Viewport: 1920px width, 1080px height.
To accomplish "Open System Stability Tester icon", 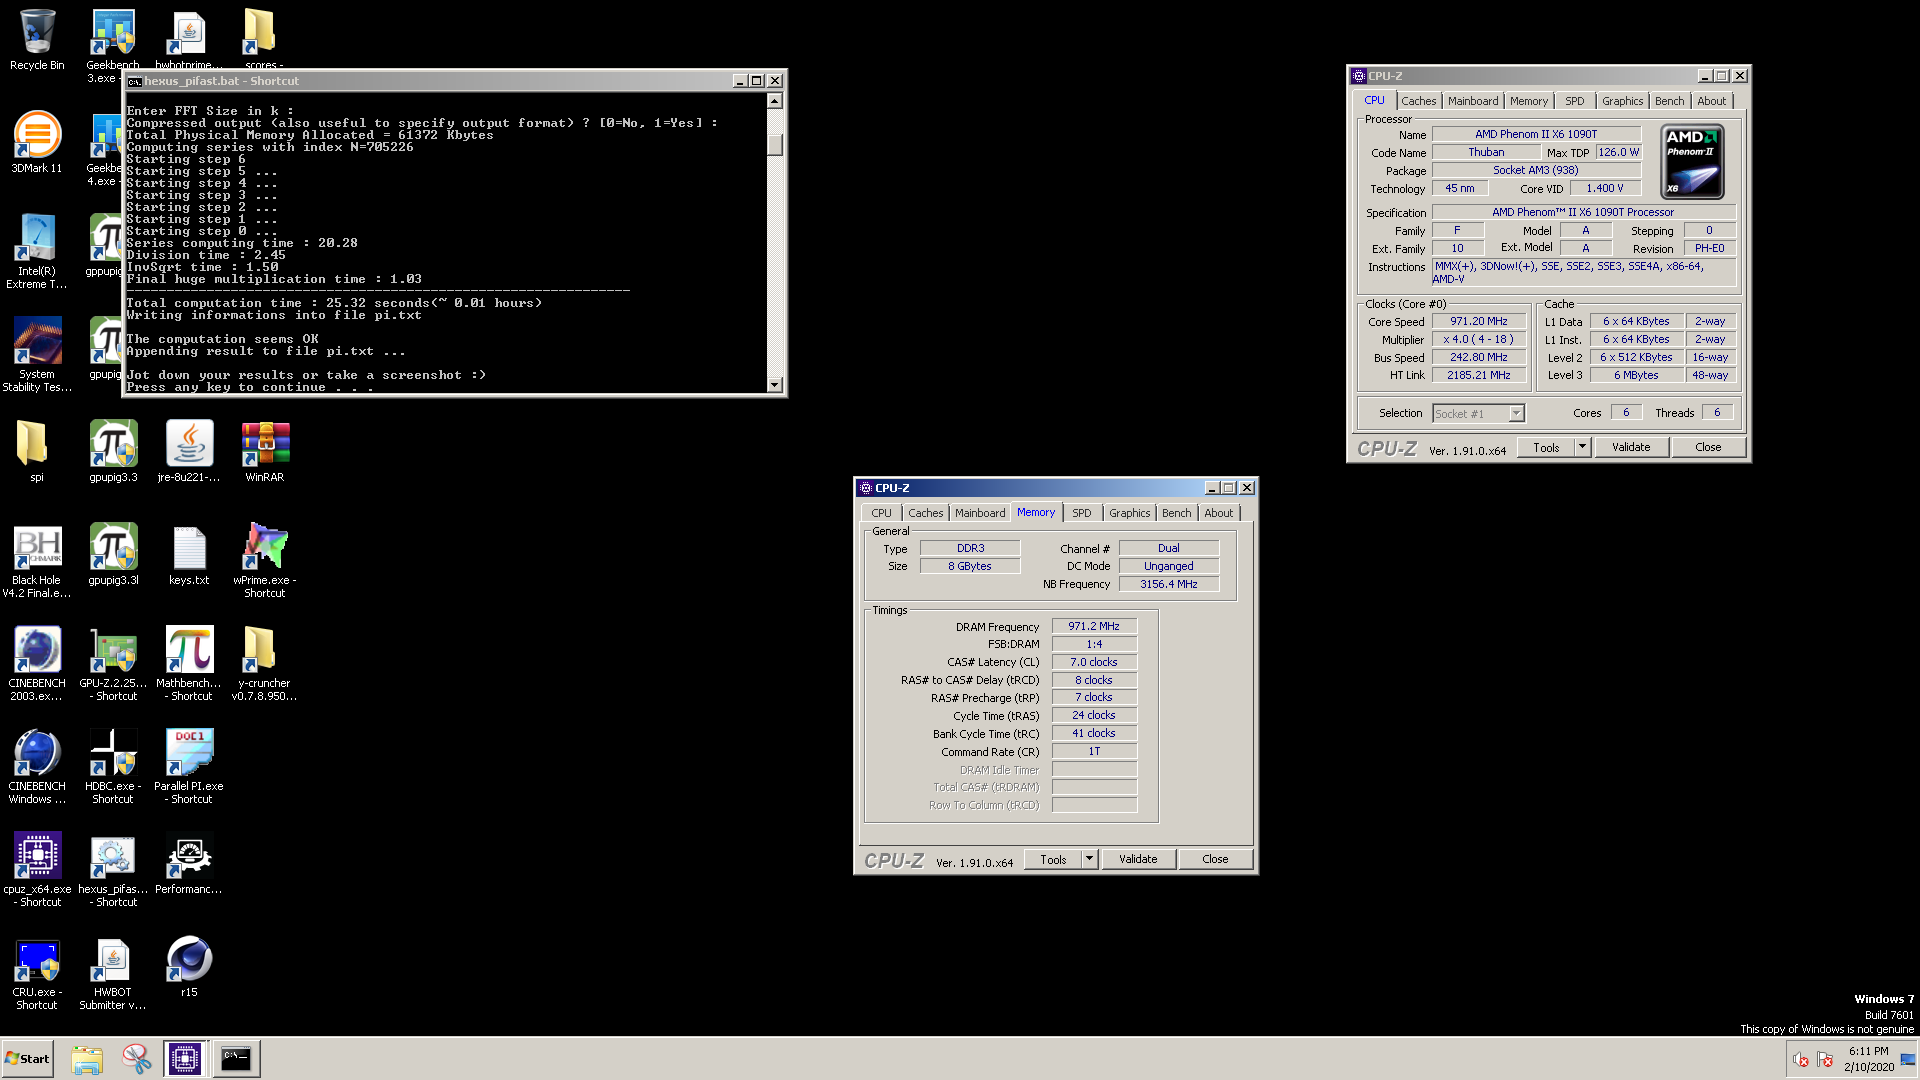I will click(37, 355).
